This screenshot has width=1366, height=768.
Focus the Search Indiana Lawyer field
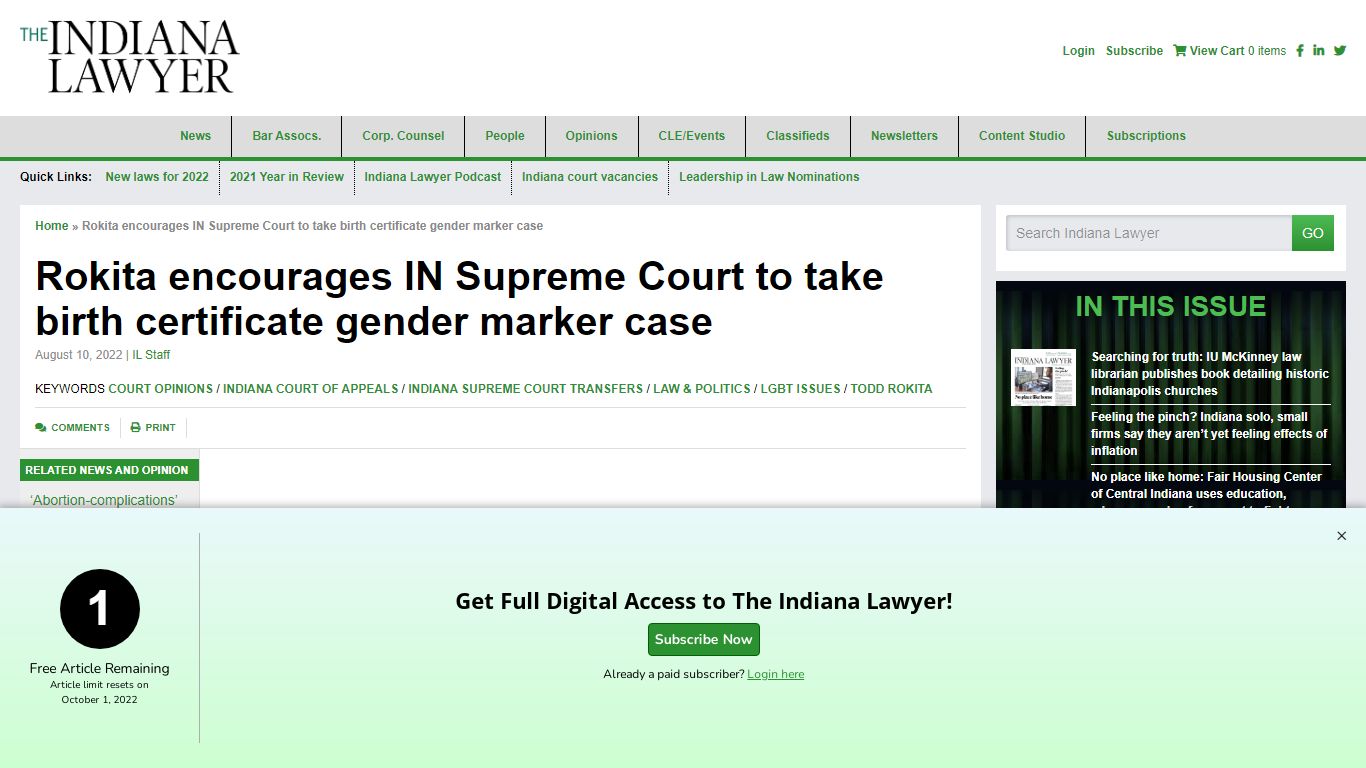coord(1149,233)
